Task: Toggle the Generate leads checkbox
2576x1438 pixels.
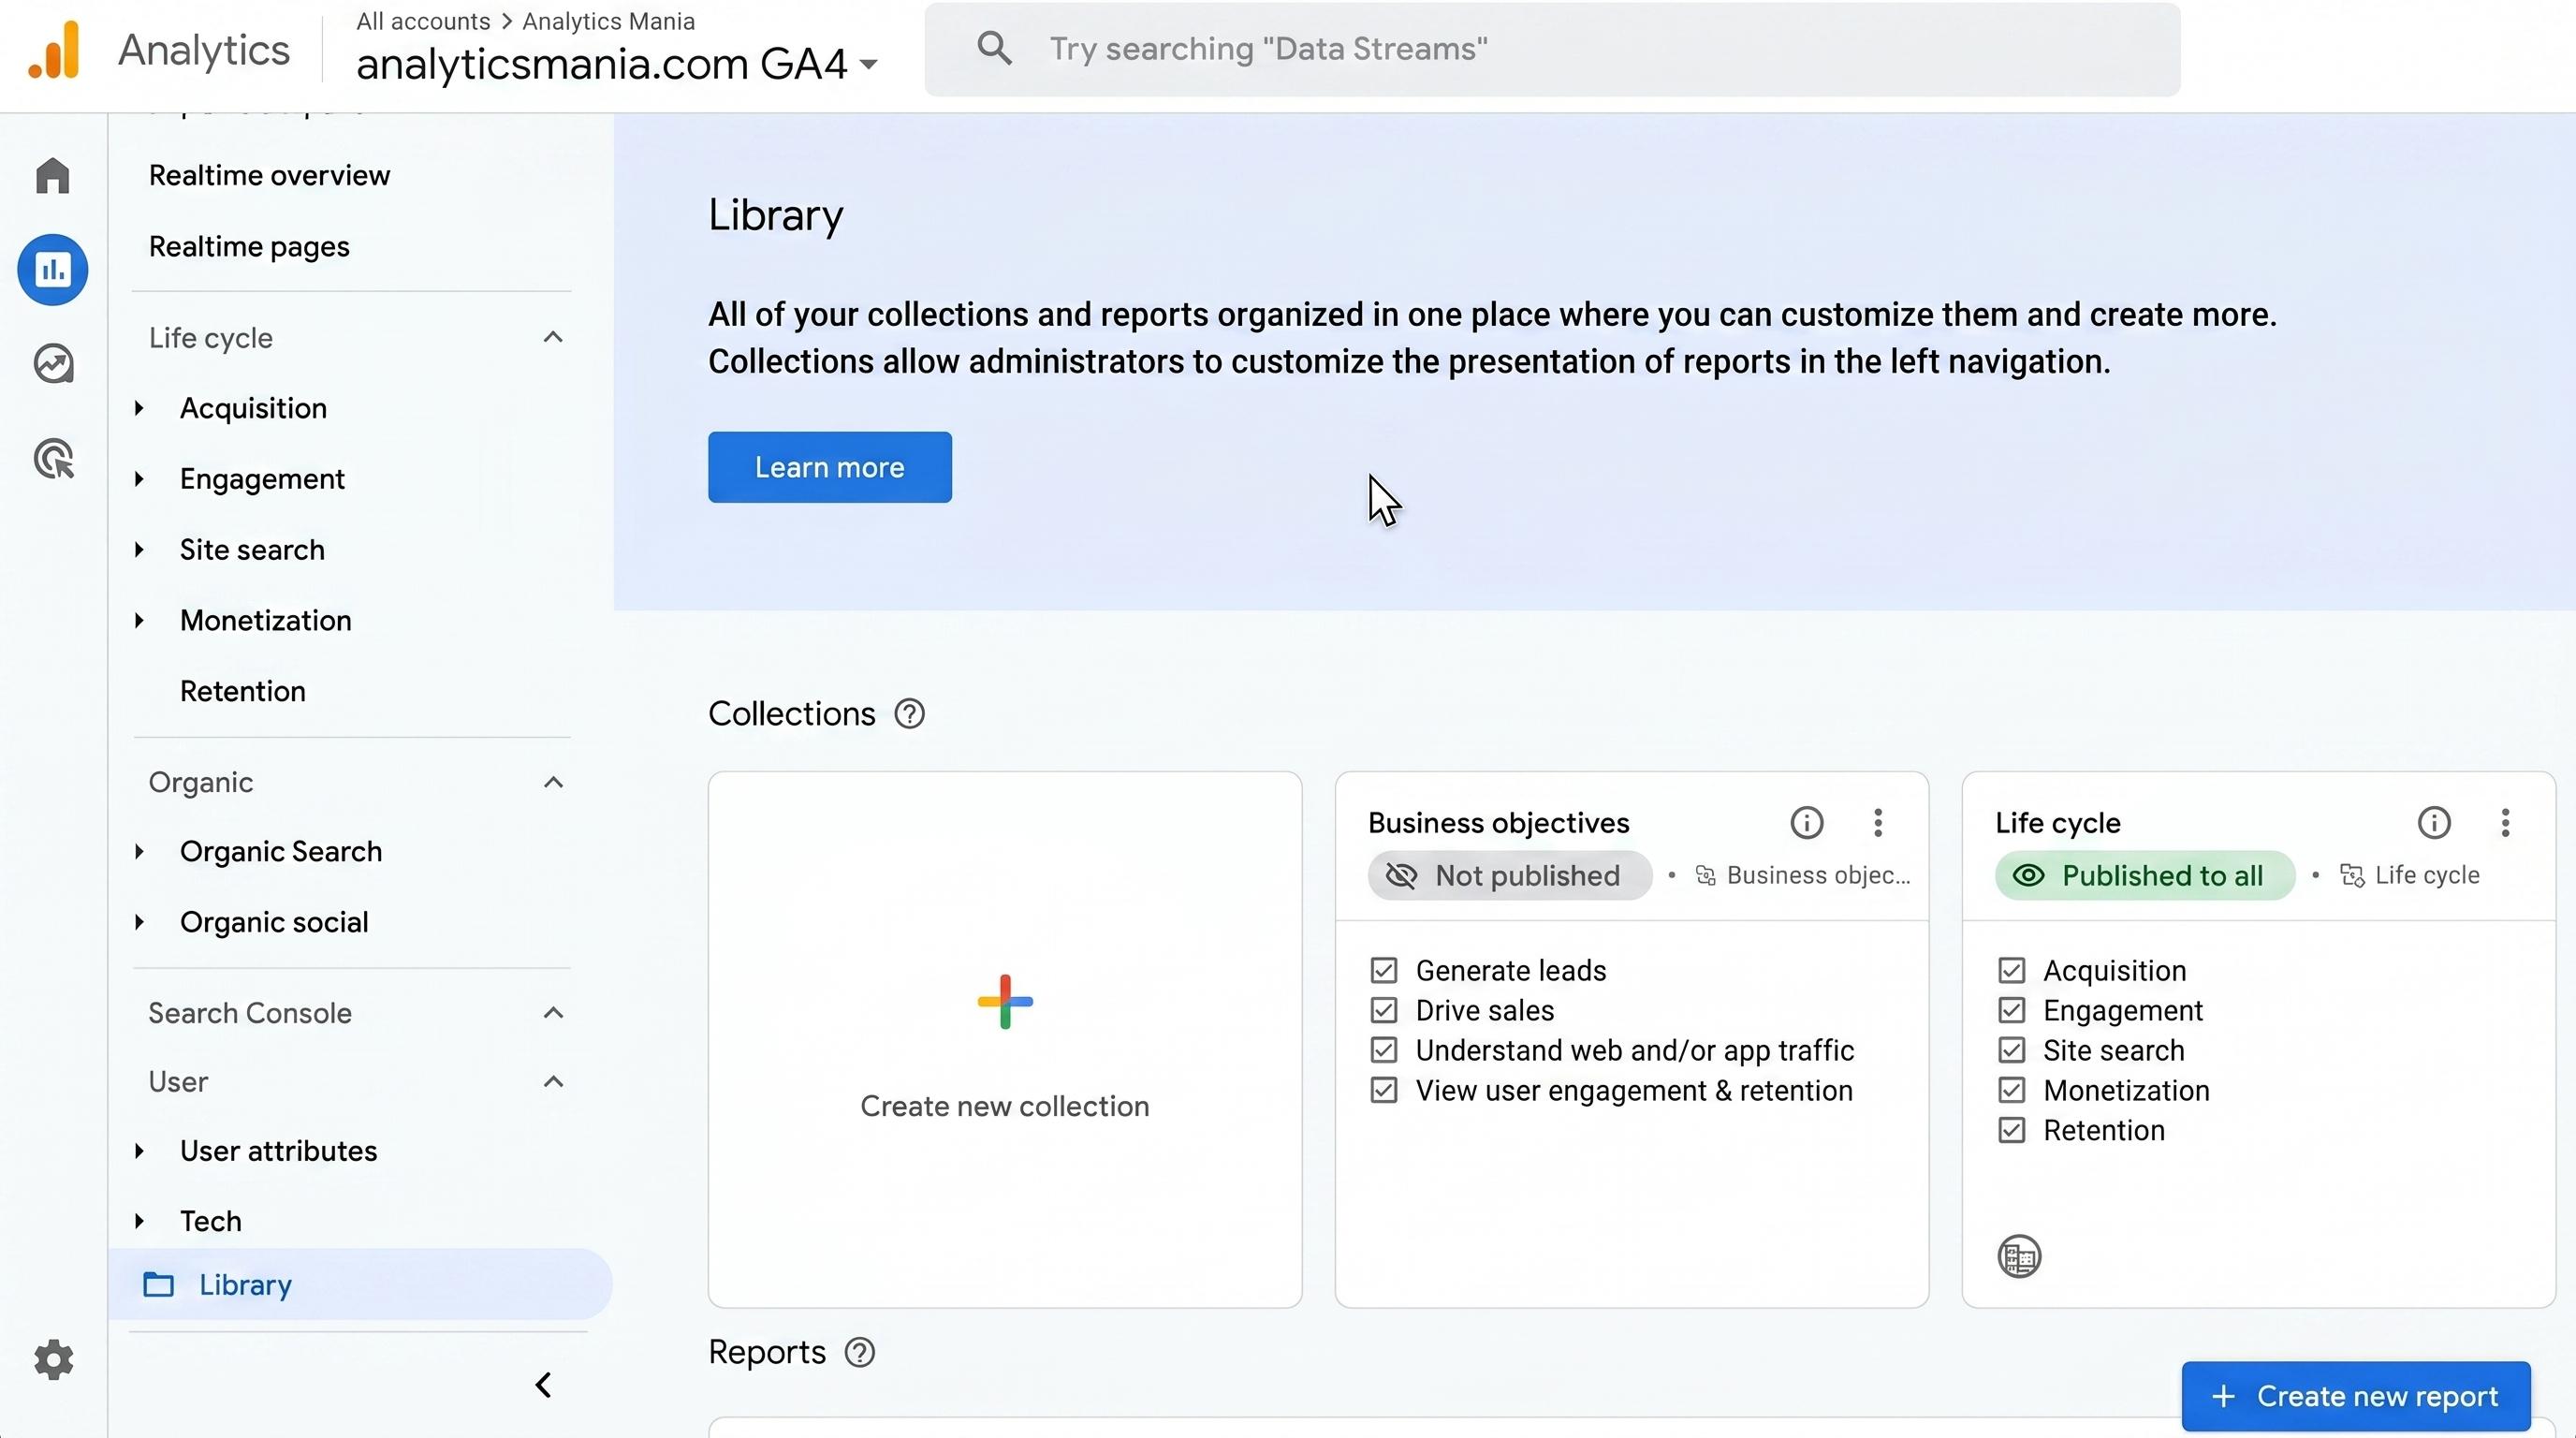Action: pyautogui.click(x=1384, y=970)
